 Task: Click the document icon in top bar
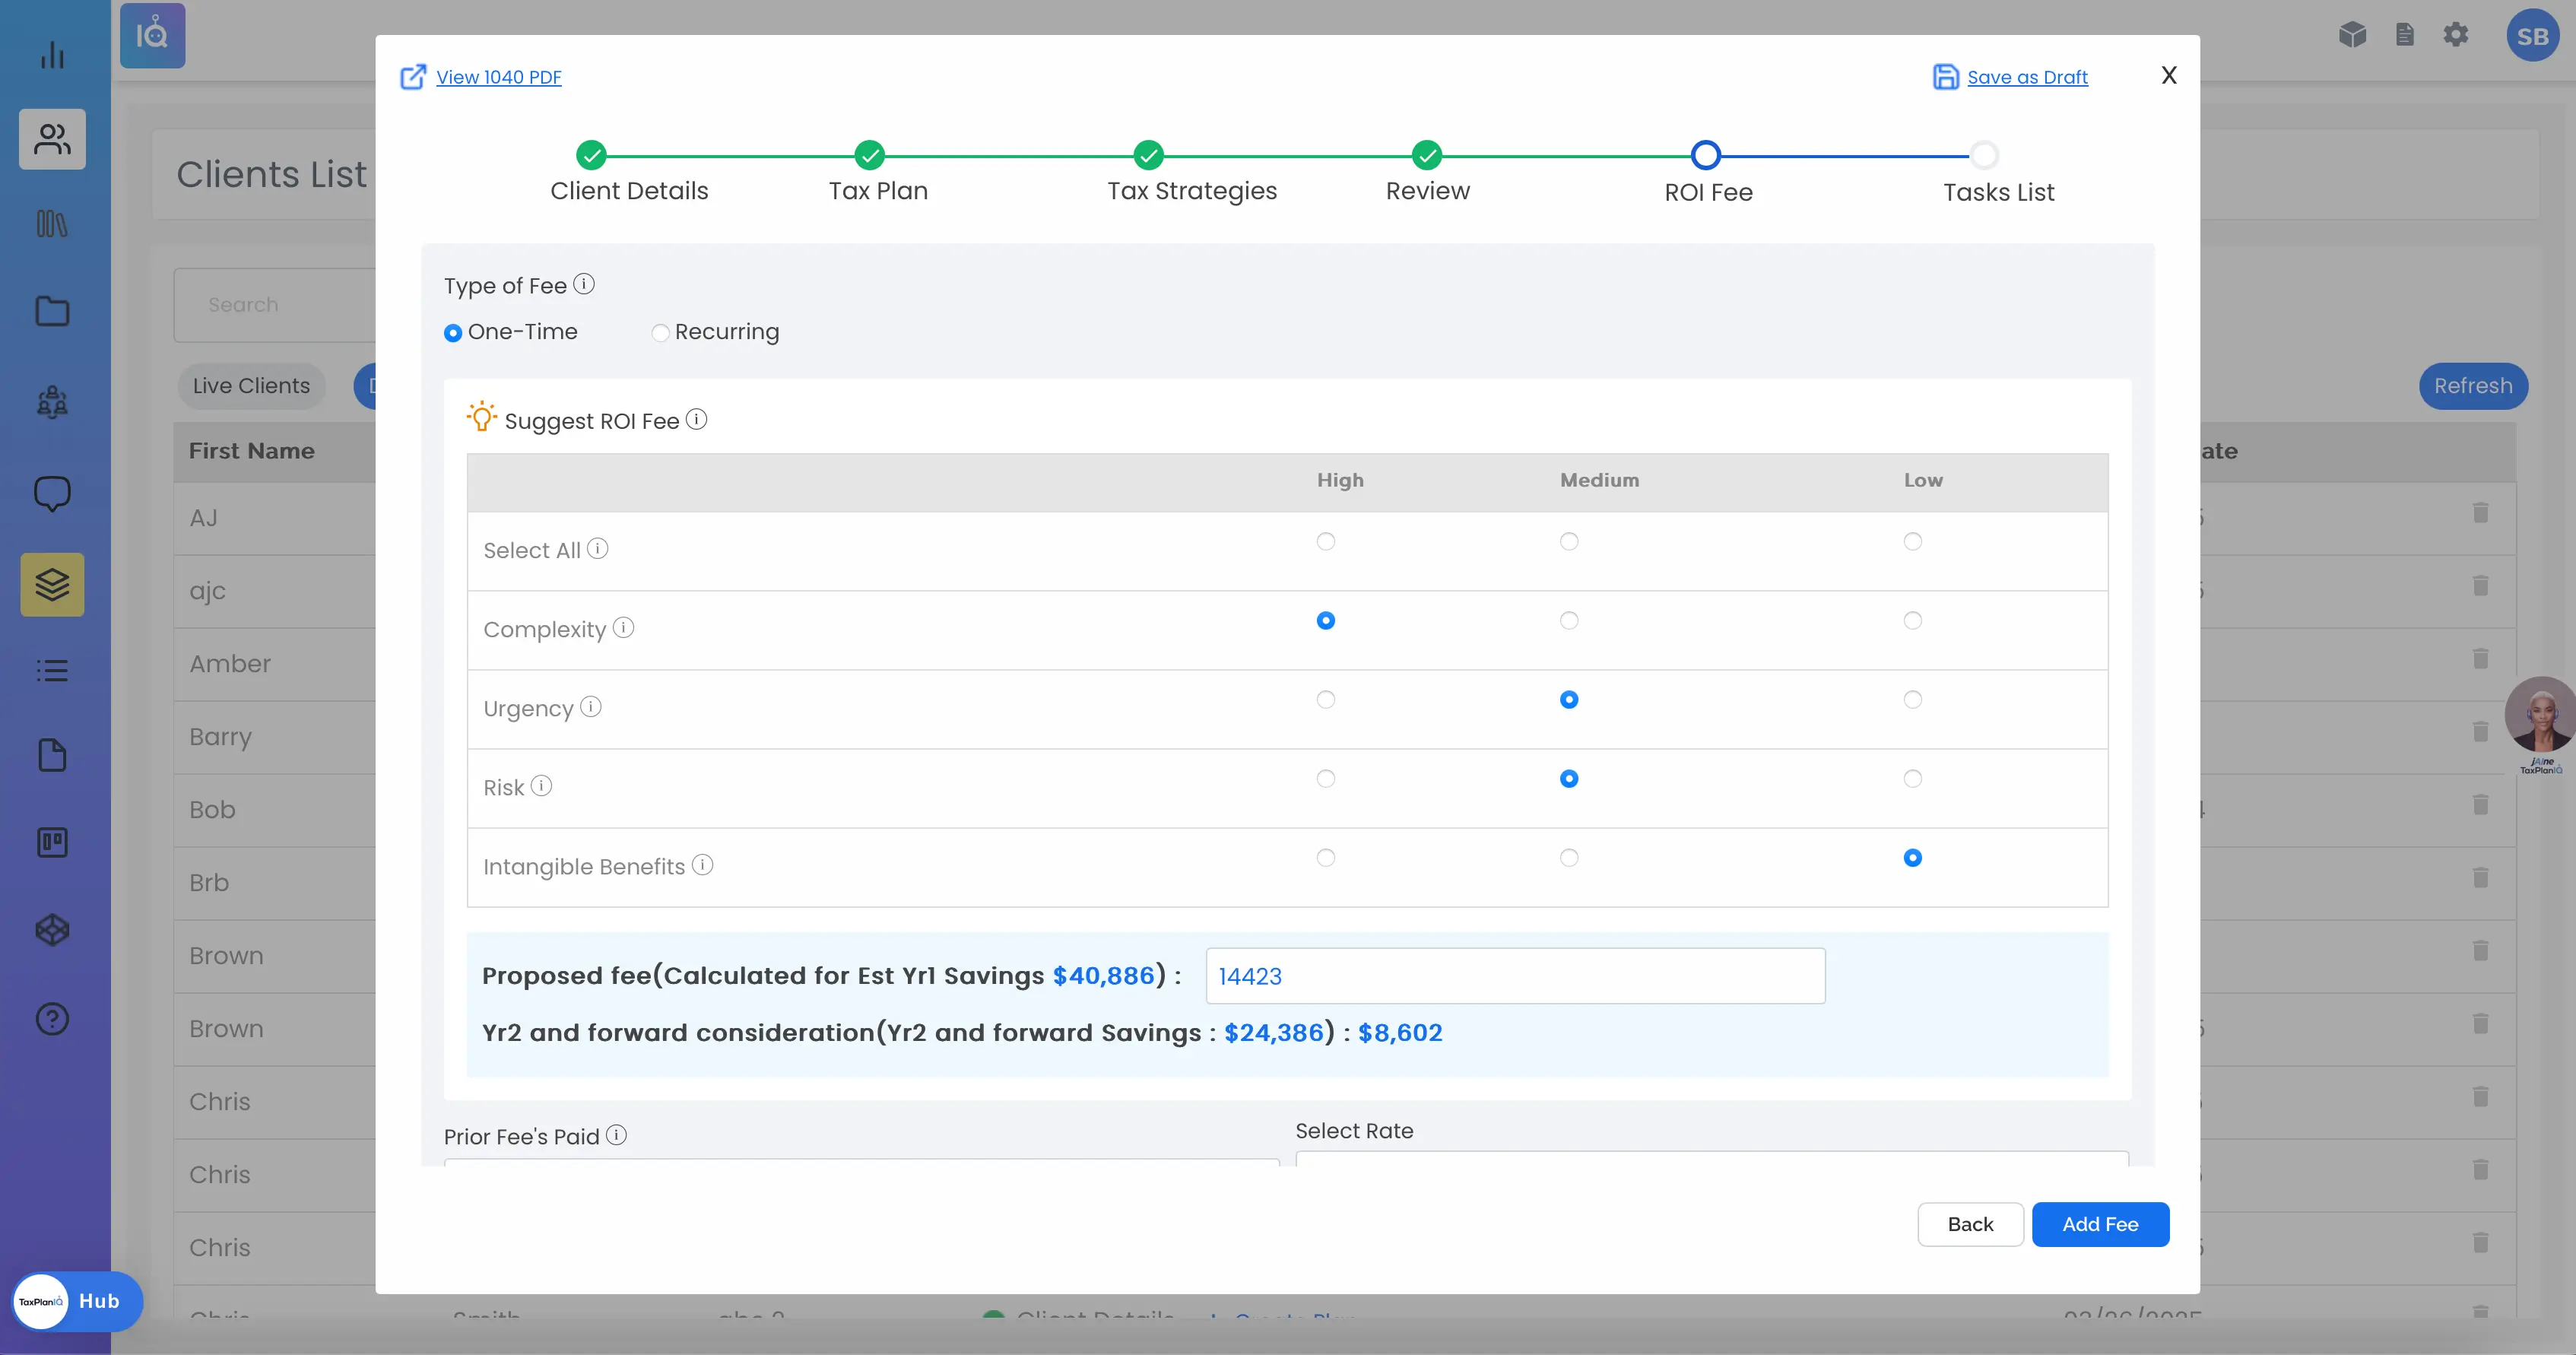[x=2405, y=36]
